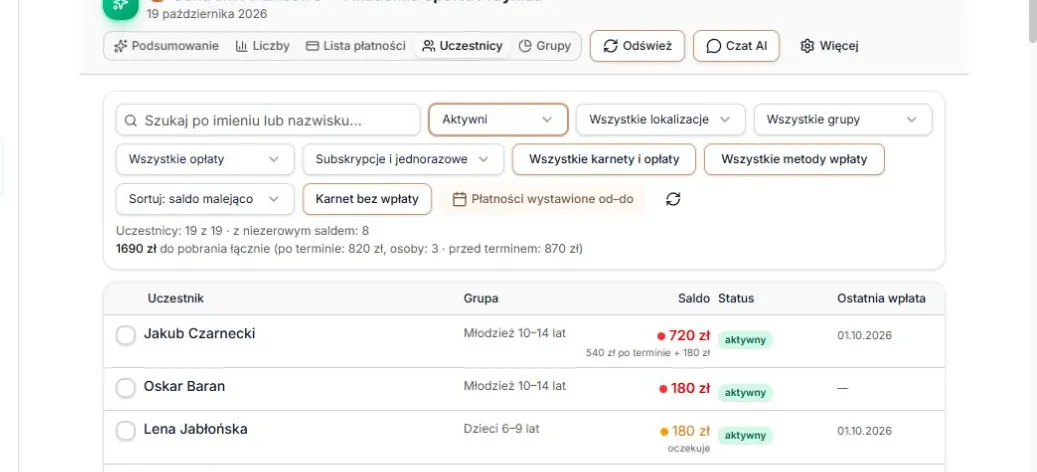Click the Status column header
1037x472 pixels.
pyautogui.click(x=736, y=298)
